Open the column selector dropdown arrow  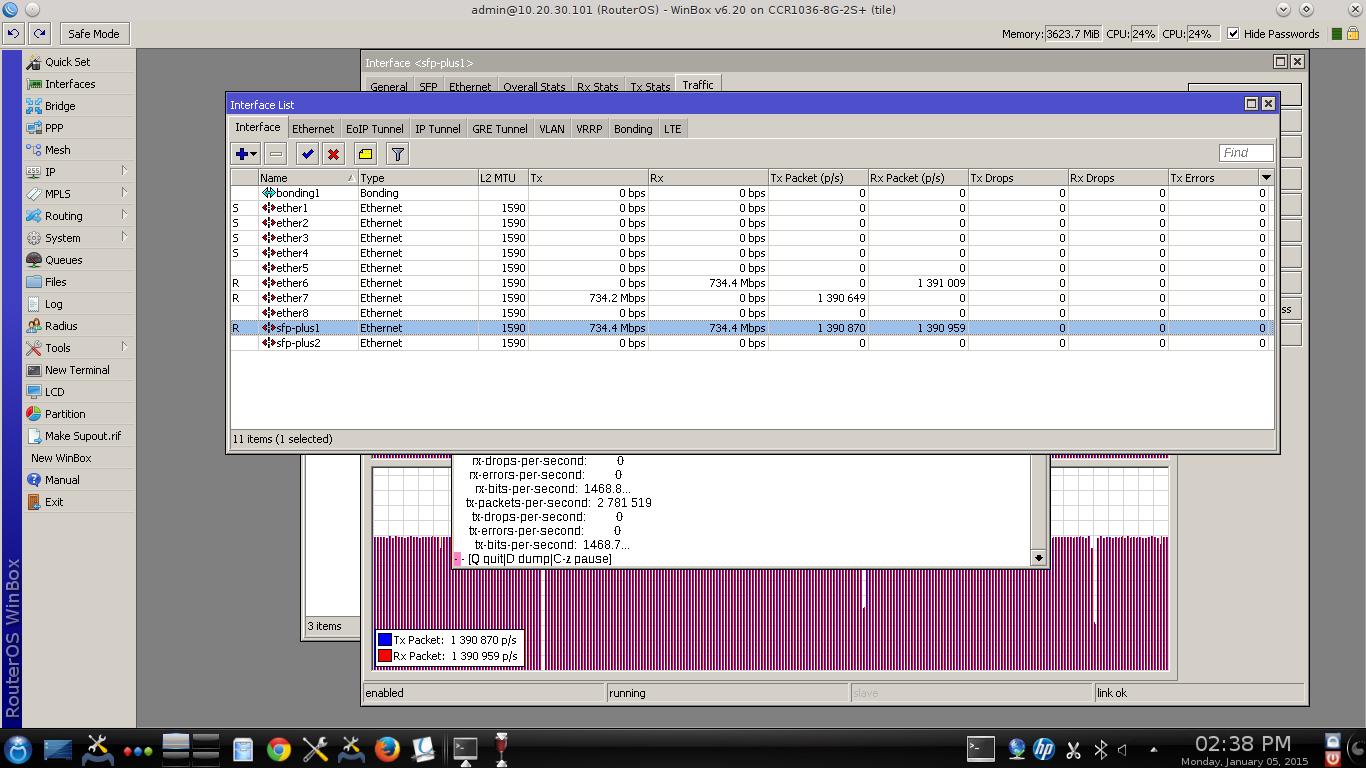(1266, 178)
